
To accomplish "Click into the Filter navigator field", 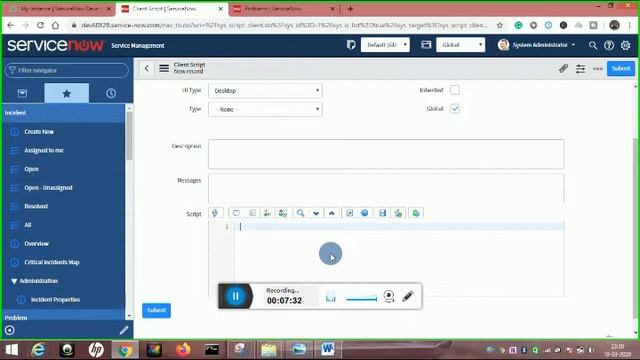I will pyautogui.click(x=67, y=70).
